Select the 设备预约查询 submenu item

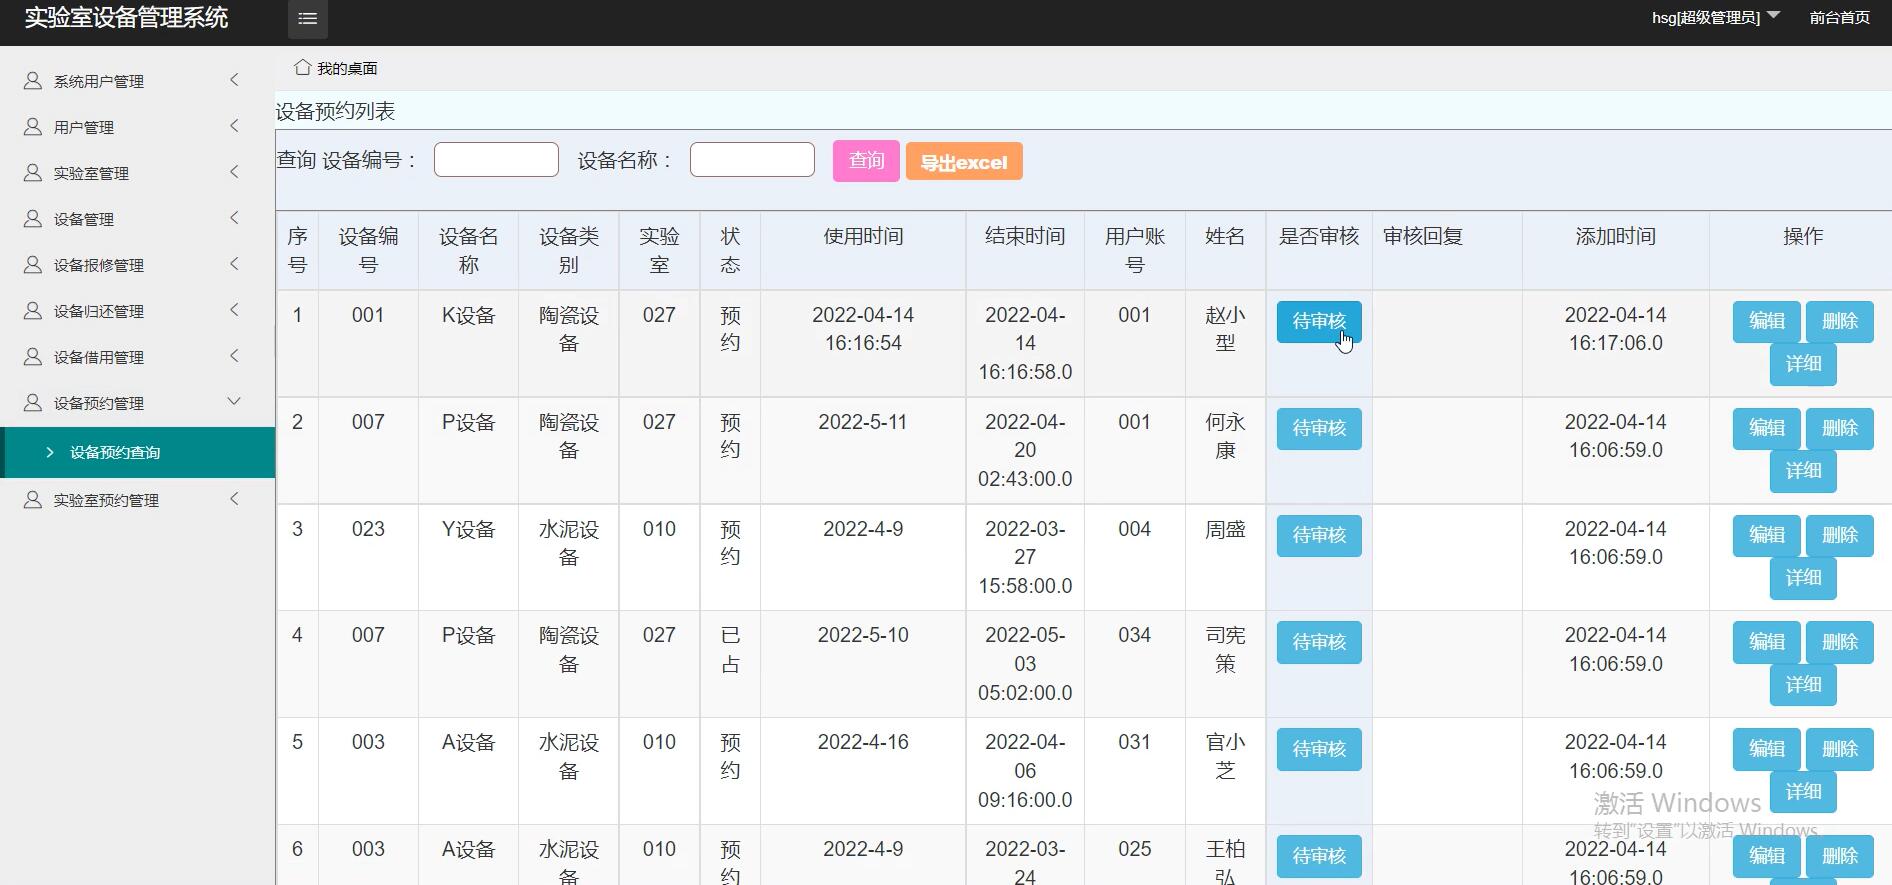click(x=137, y=452)
